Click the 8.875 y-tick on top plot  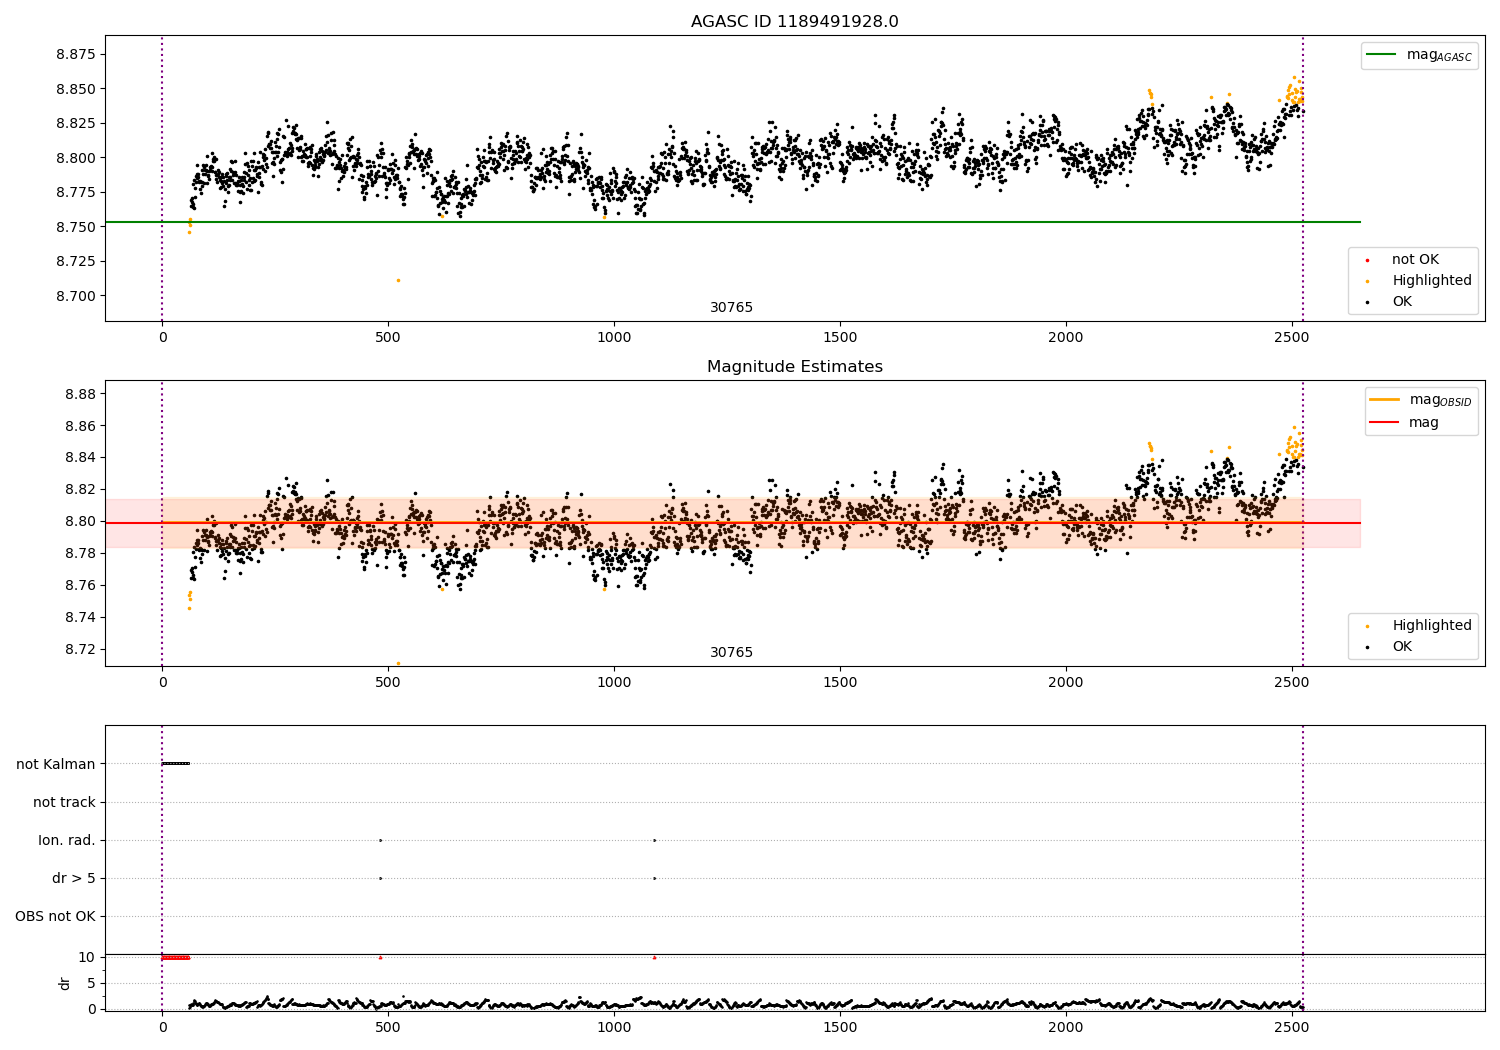pyautogui.click(x=76, y=55)
